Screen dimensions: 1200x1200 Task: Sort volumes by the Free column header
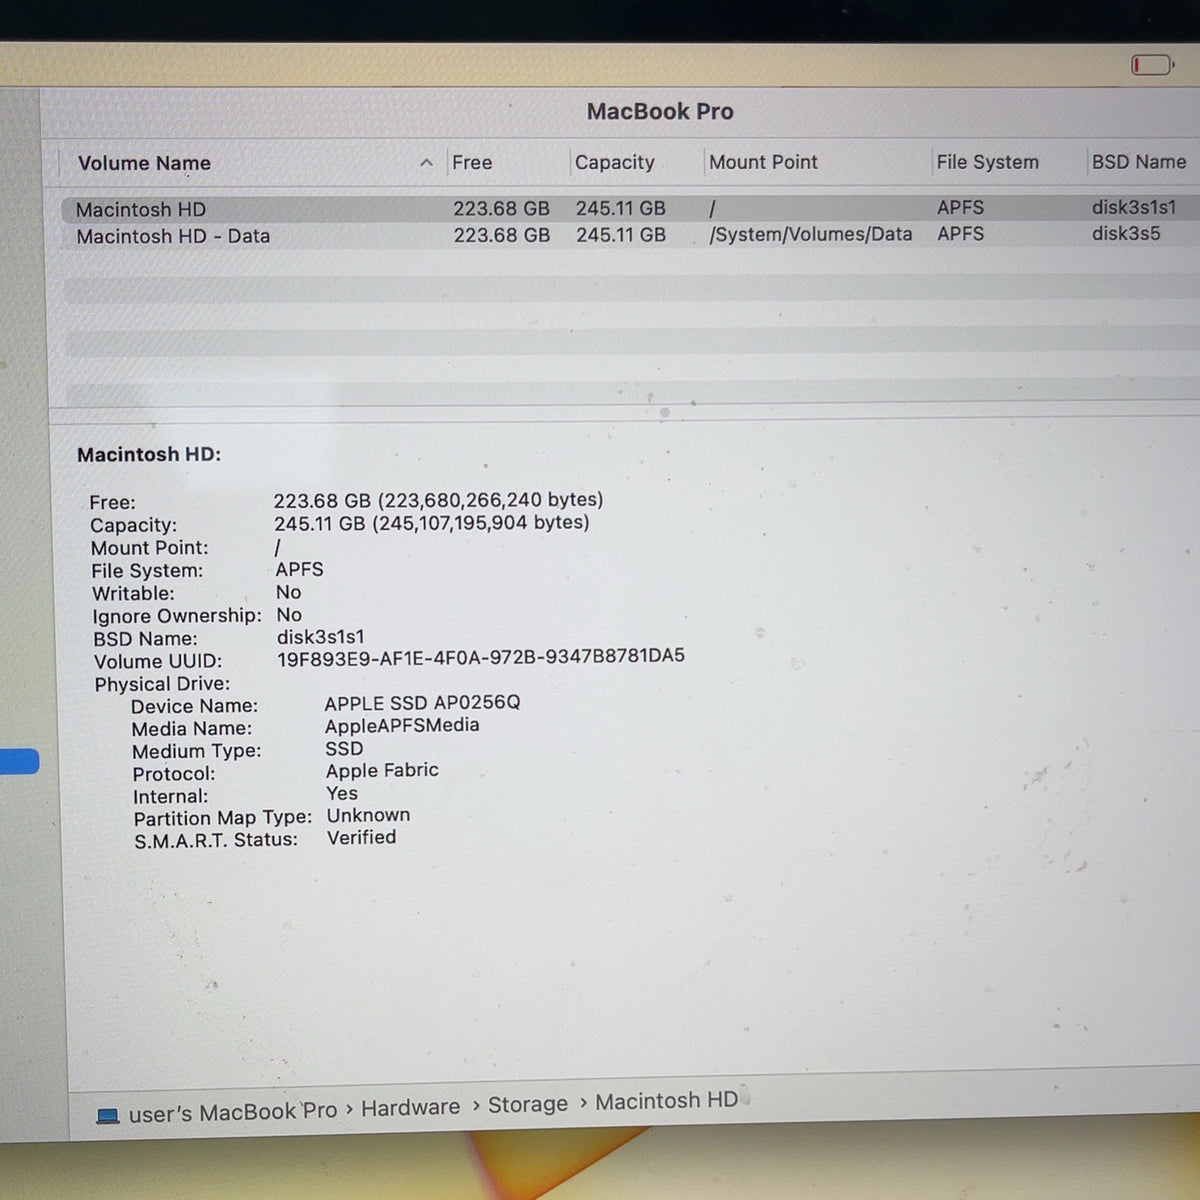click(x=472, y=162)
